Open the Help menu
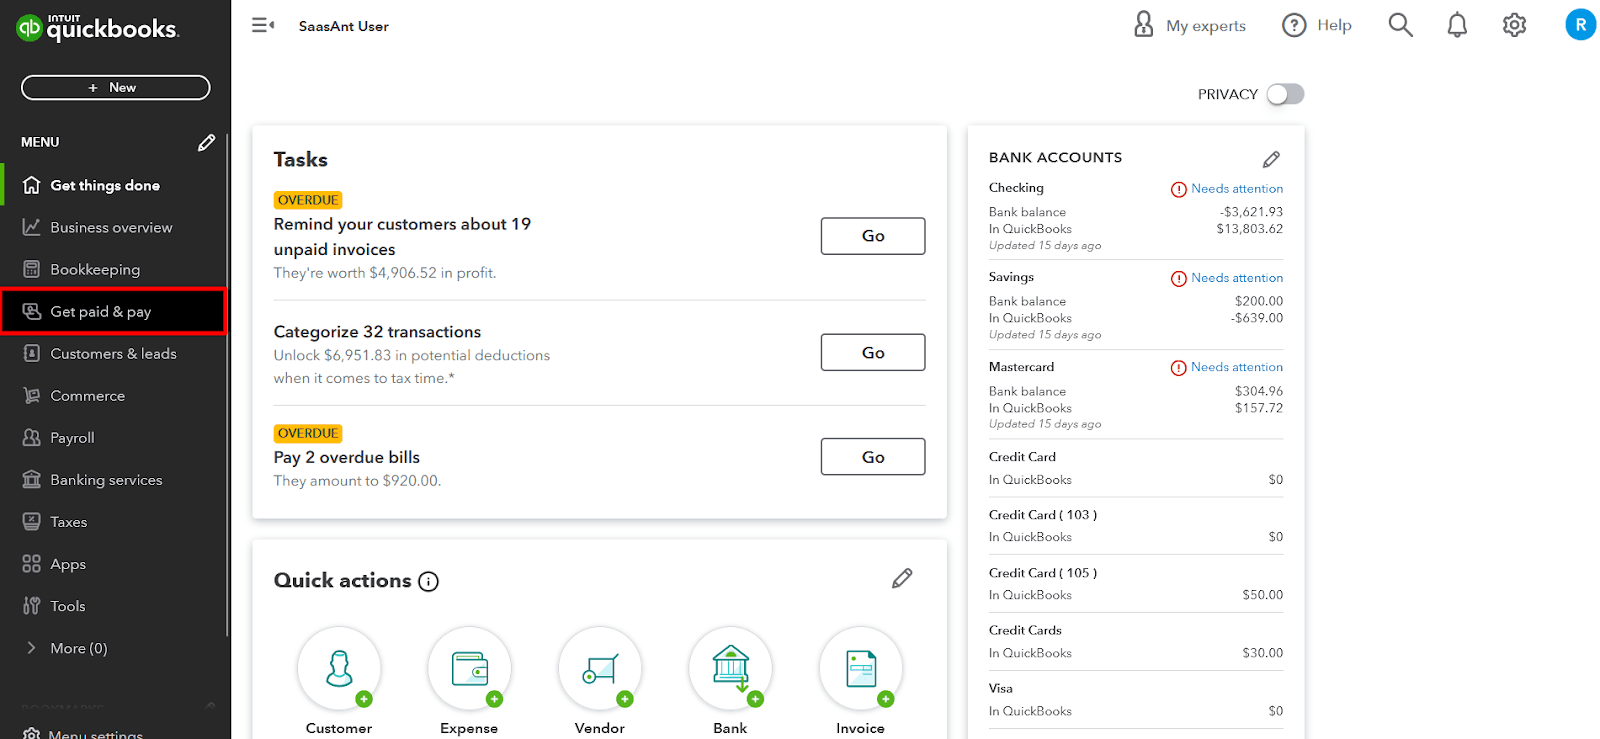The image size is (1600, 739). click(x=1317, y=25)
